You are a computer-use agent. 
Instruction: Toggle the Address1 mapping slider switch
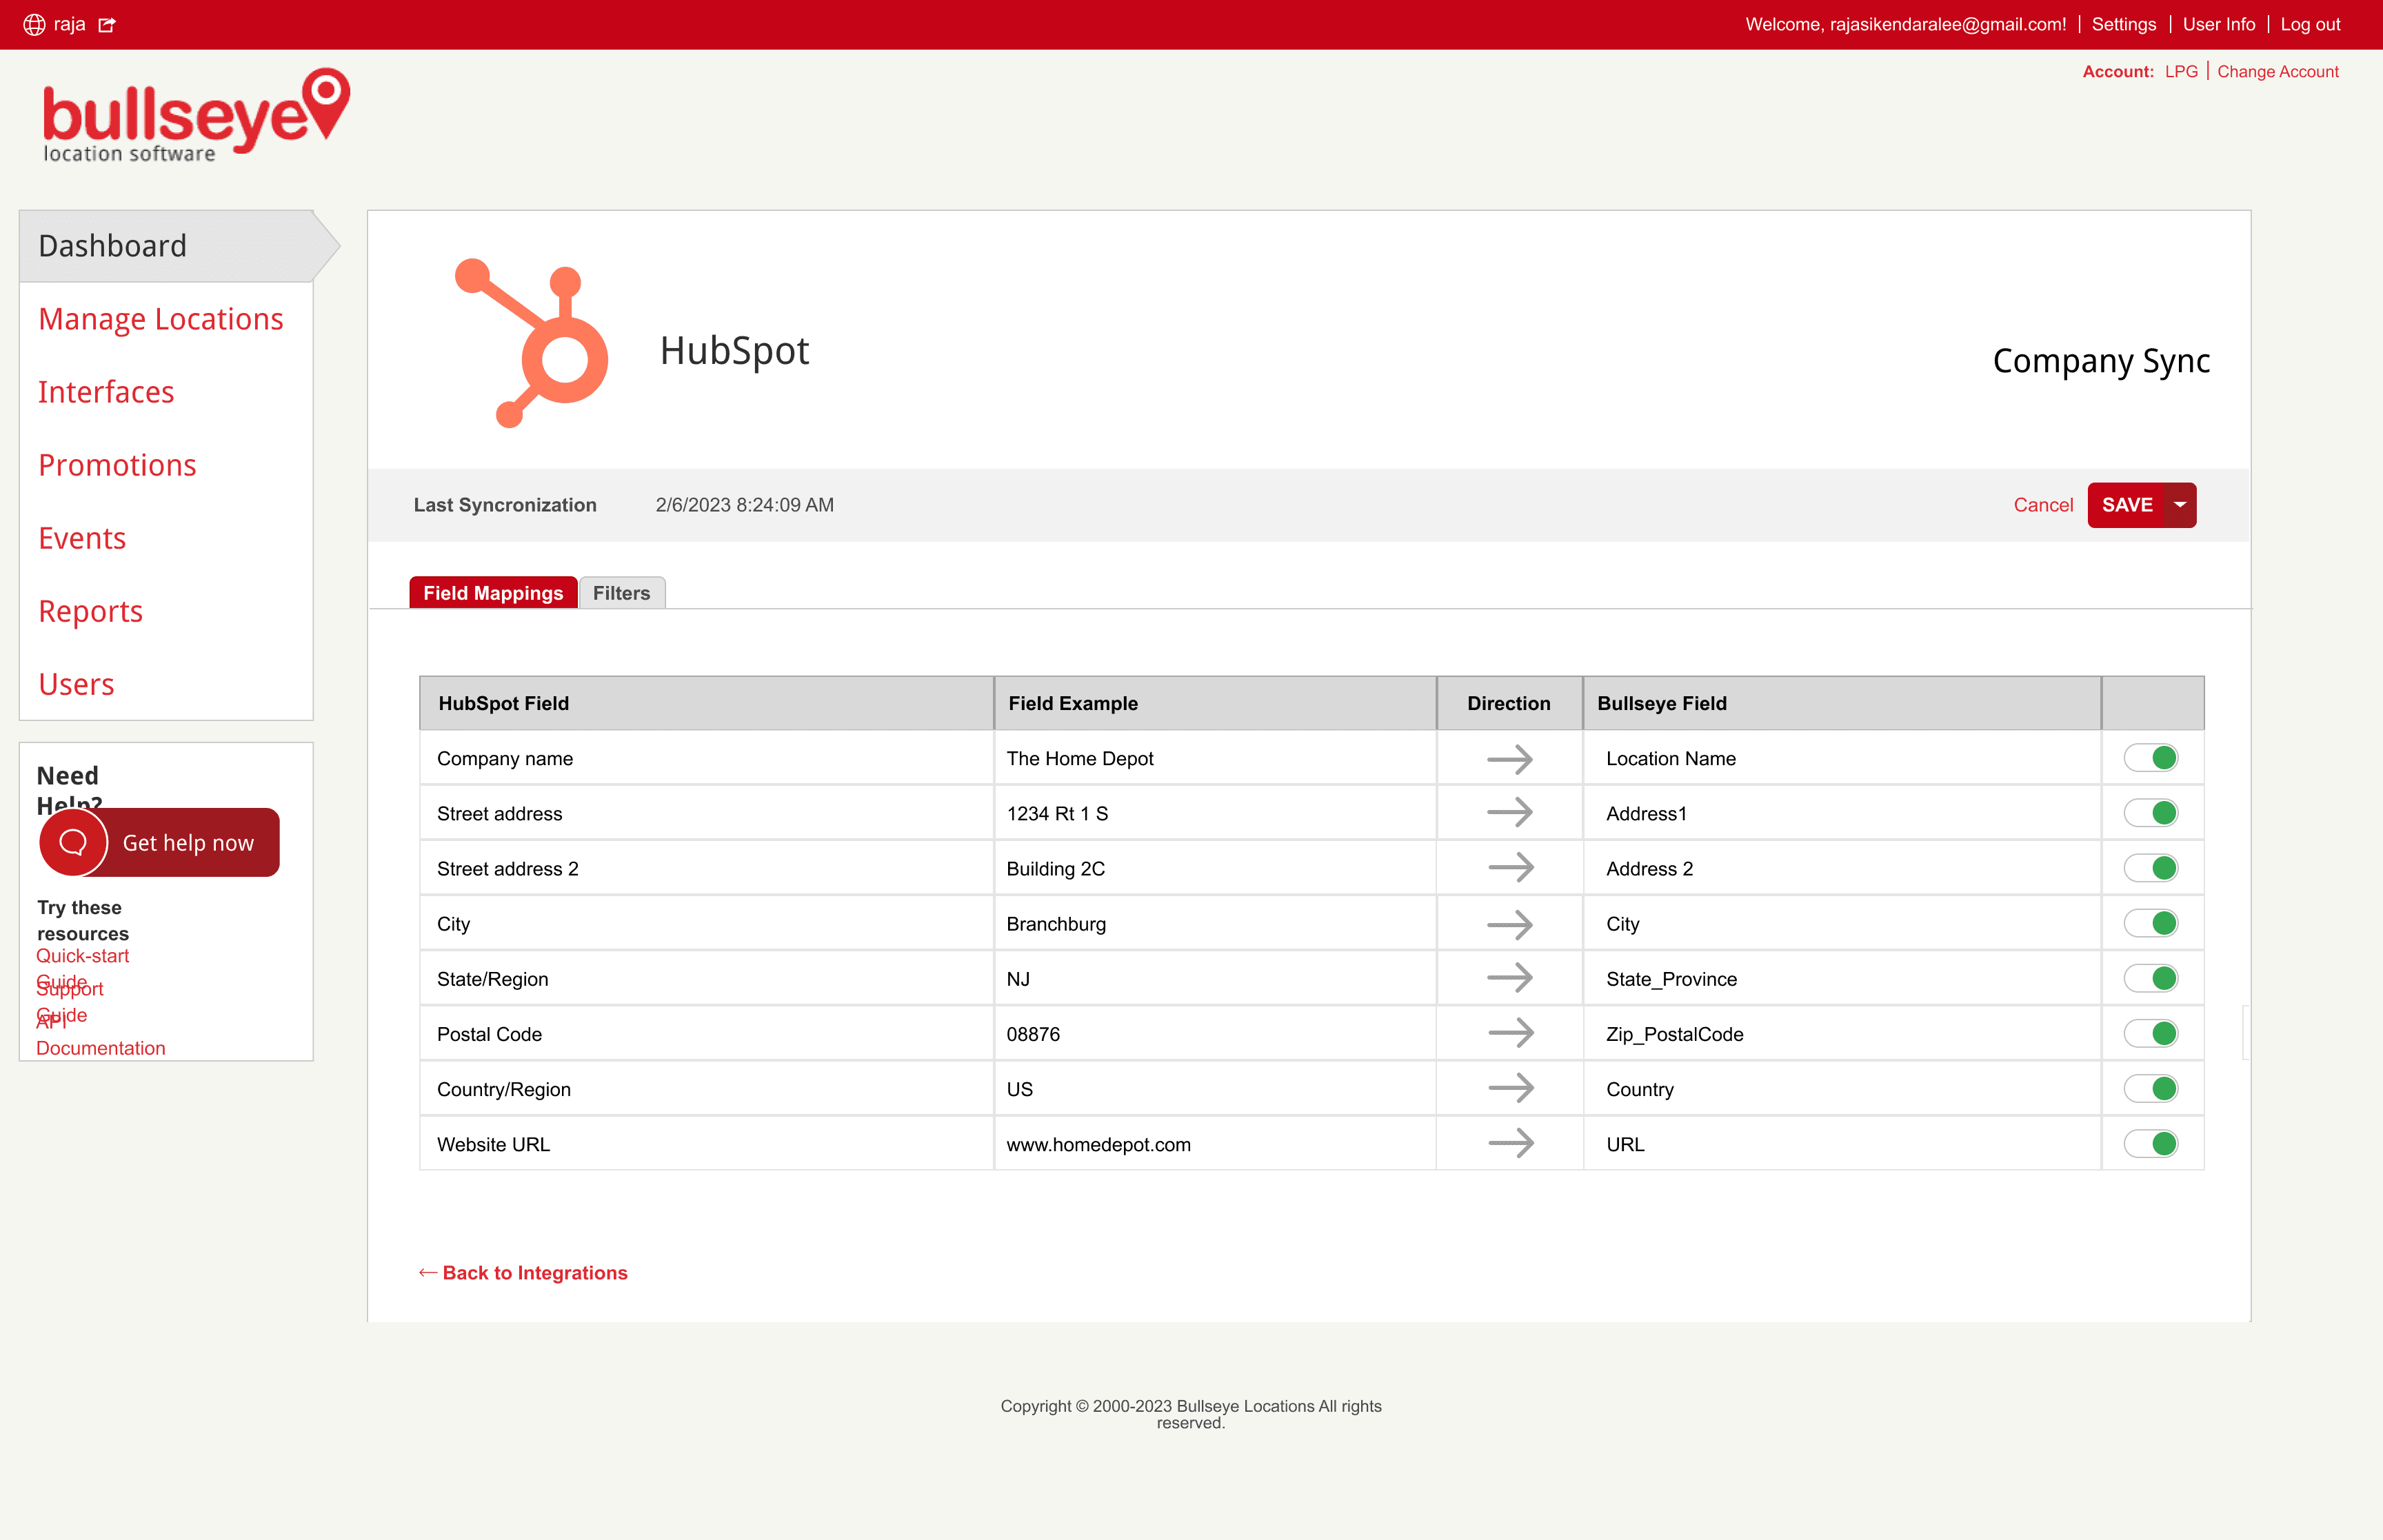(2151, 813)
